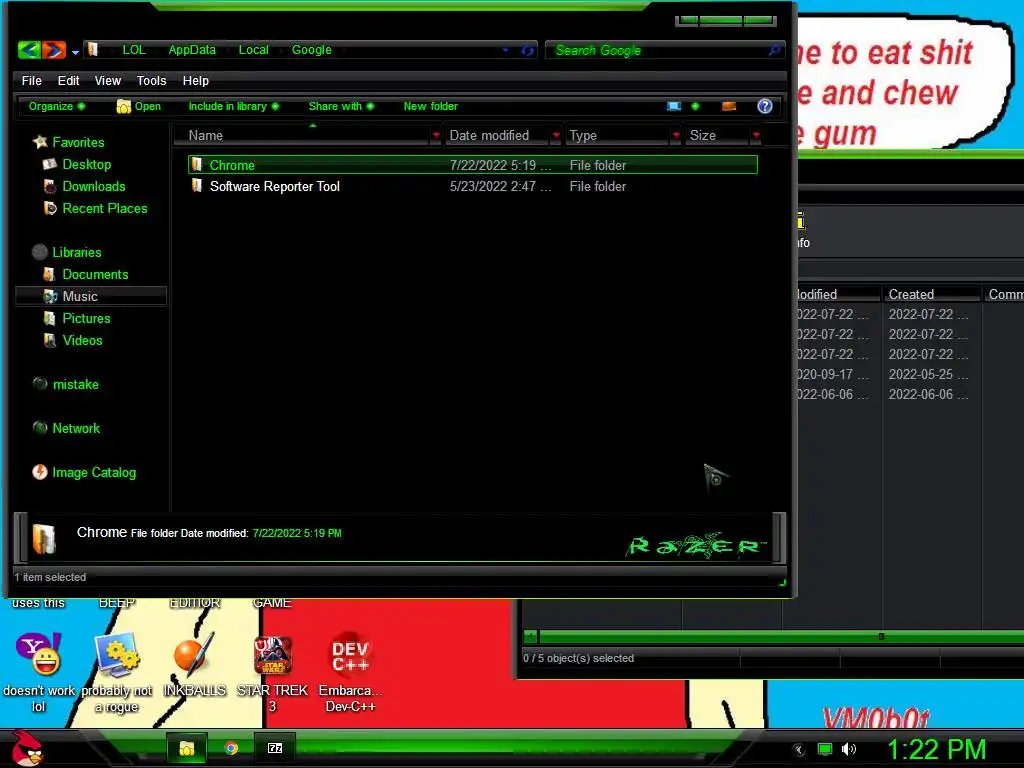Viewport: 1024px width, 768px height.
Task: Click horizontal scrollbar in background window
Action: tap(774, 636)
